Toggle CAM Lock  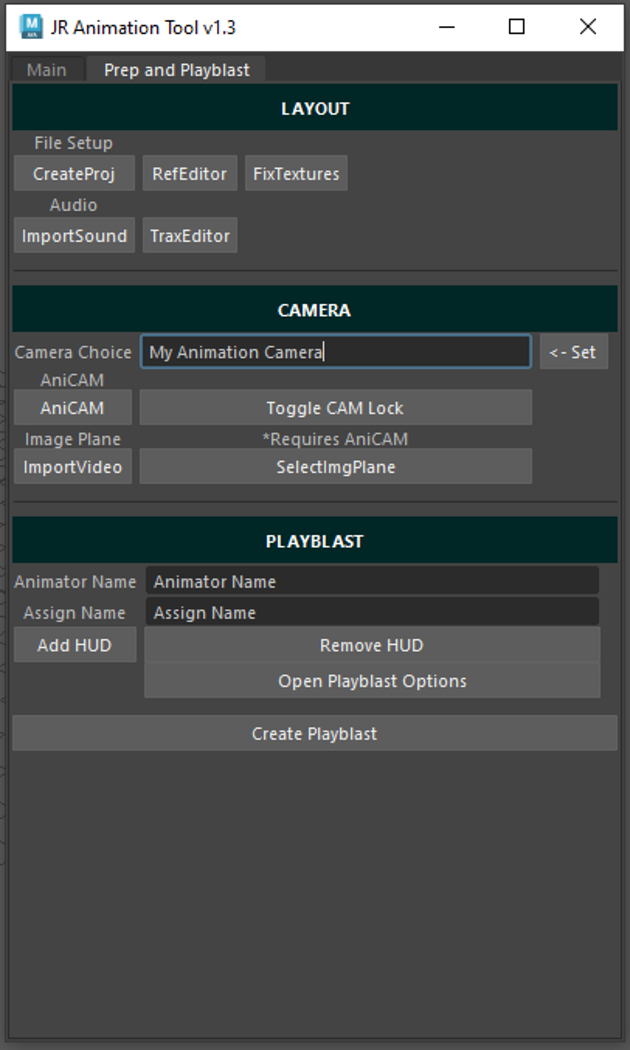click(x=335, y=408)
